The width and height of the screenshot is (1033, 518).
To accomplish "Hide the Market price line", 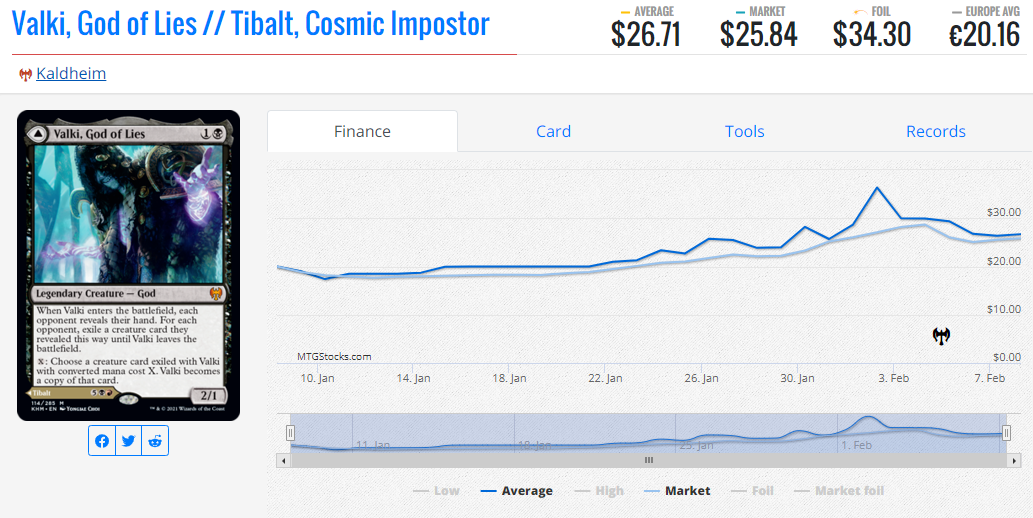I will point(678,491).
